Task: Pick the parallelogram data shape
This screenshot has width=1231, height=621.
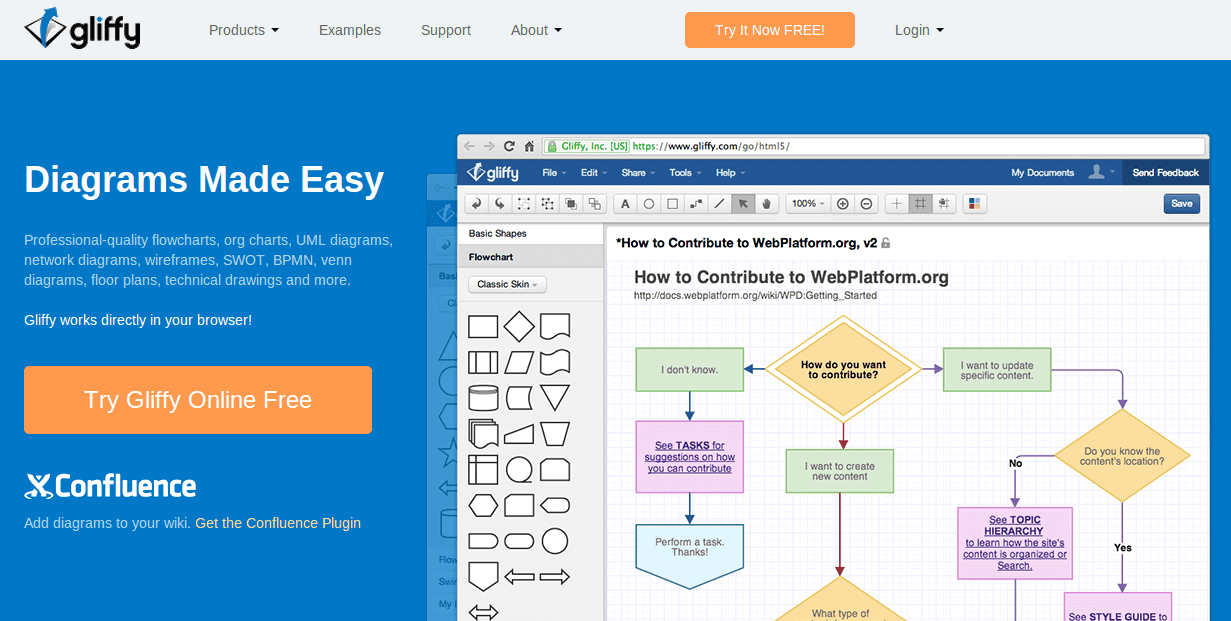Action: pos(519,362)
